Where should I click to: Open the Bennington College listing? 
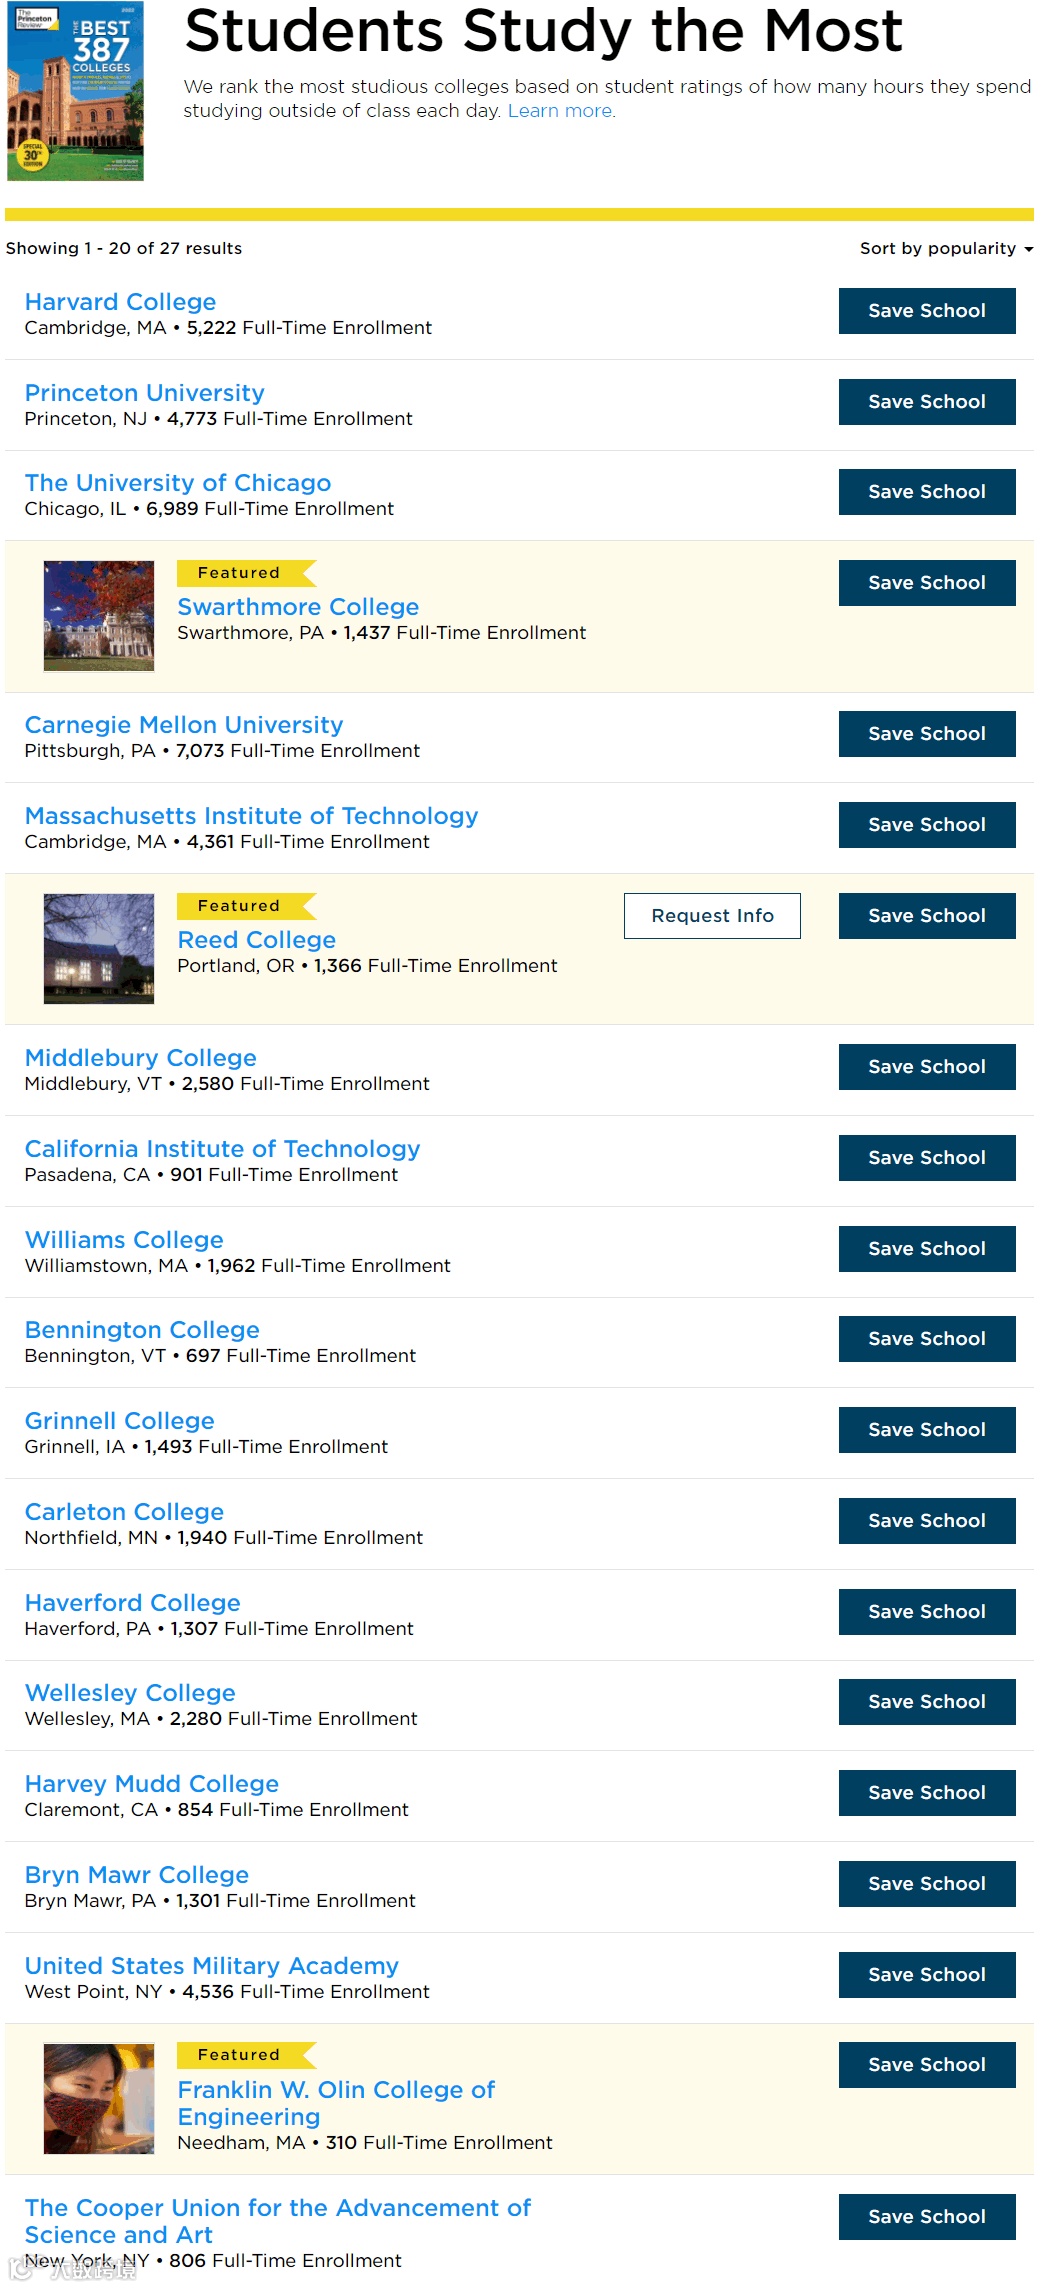pos(142,1330)
